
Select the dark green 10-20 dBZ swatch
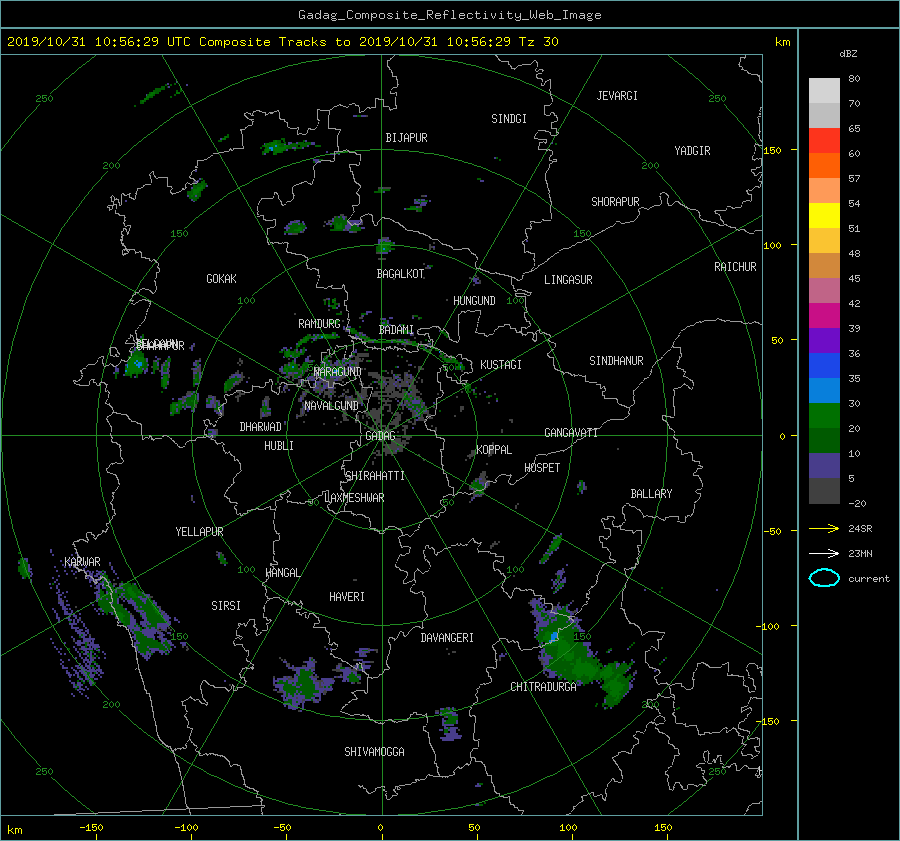pos(824,440)
